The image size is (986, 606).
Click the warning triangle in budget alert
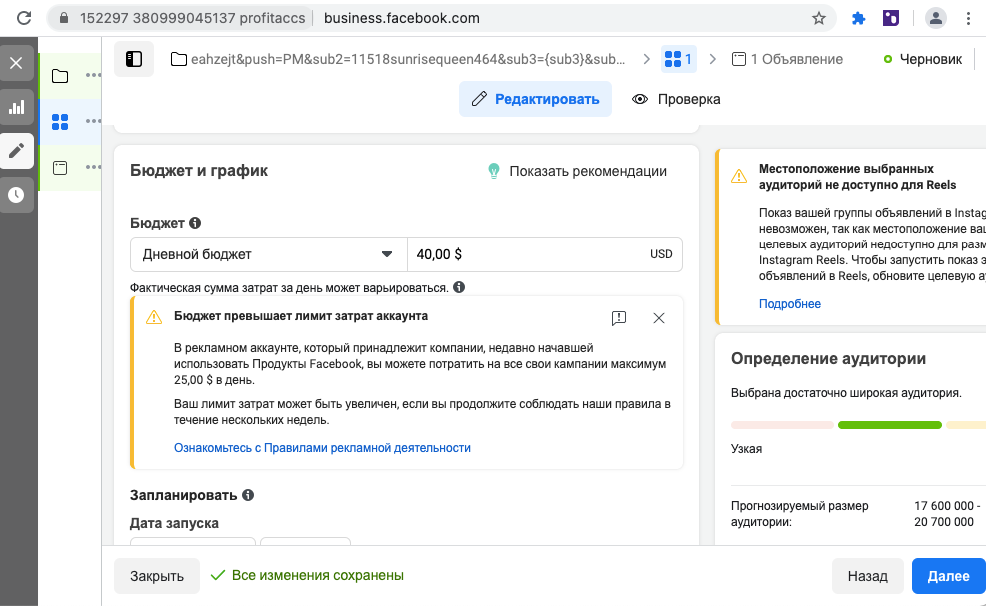point(154,317)
